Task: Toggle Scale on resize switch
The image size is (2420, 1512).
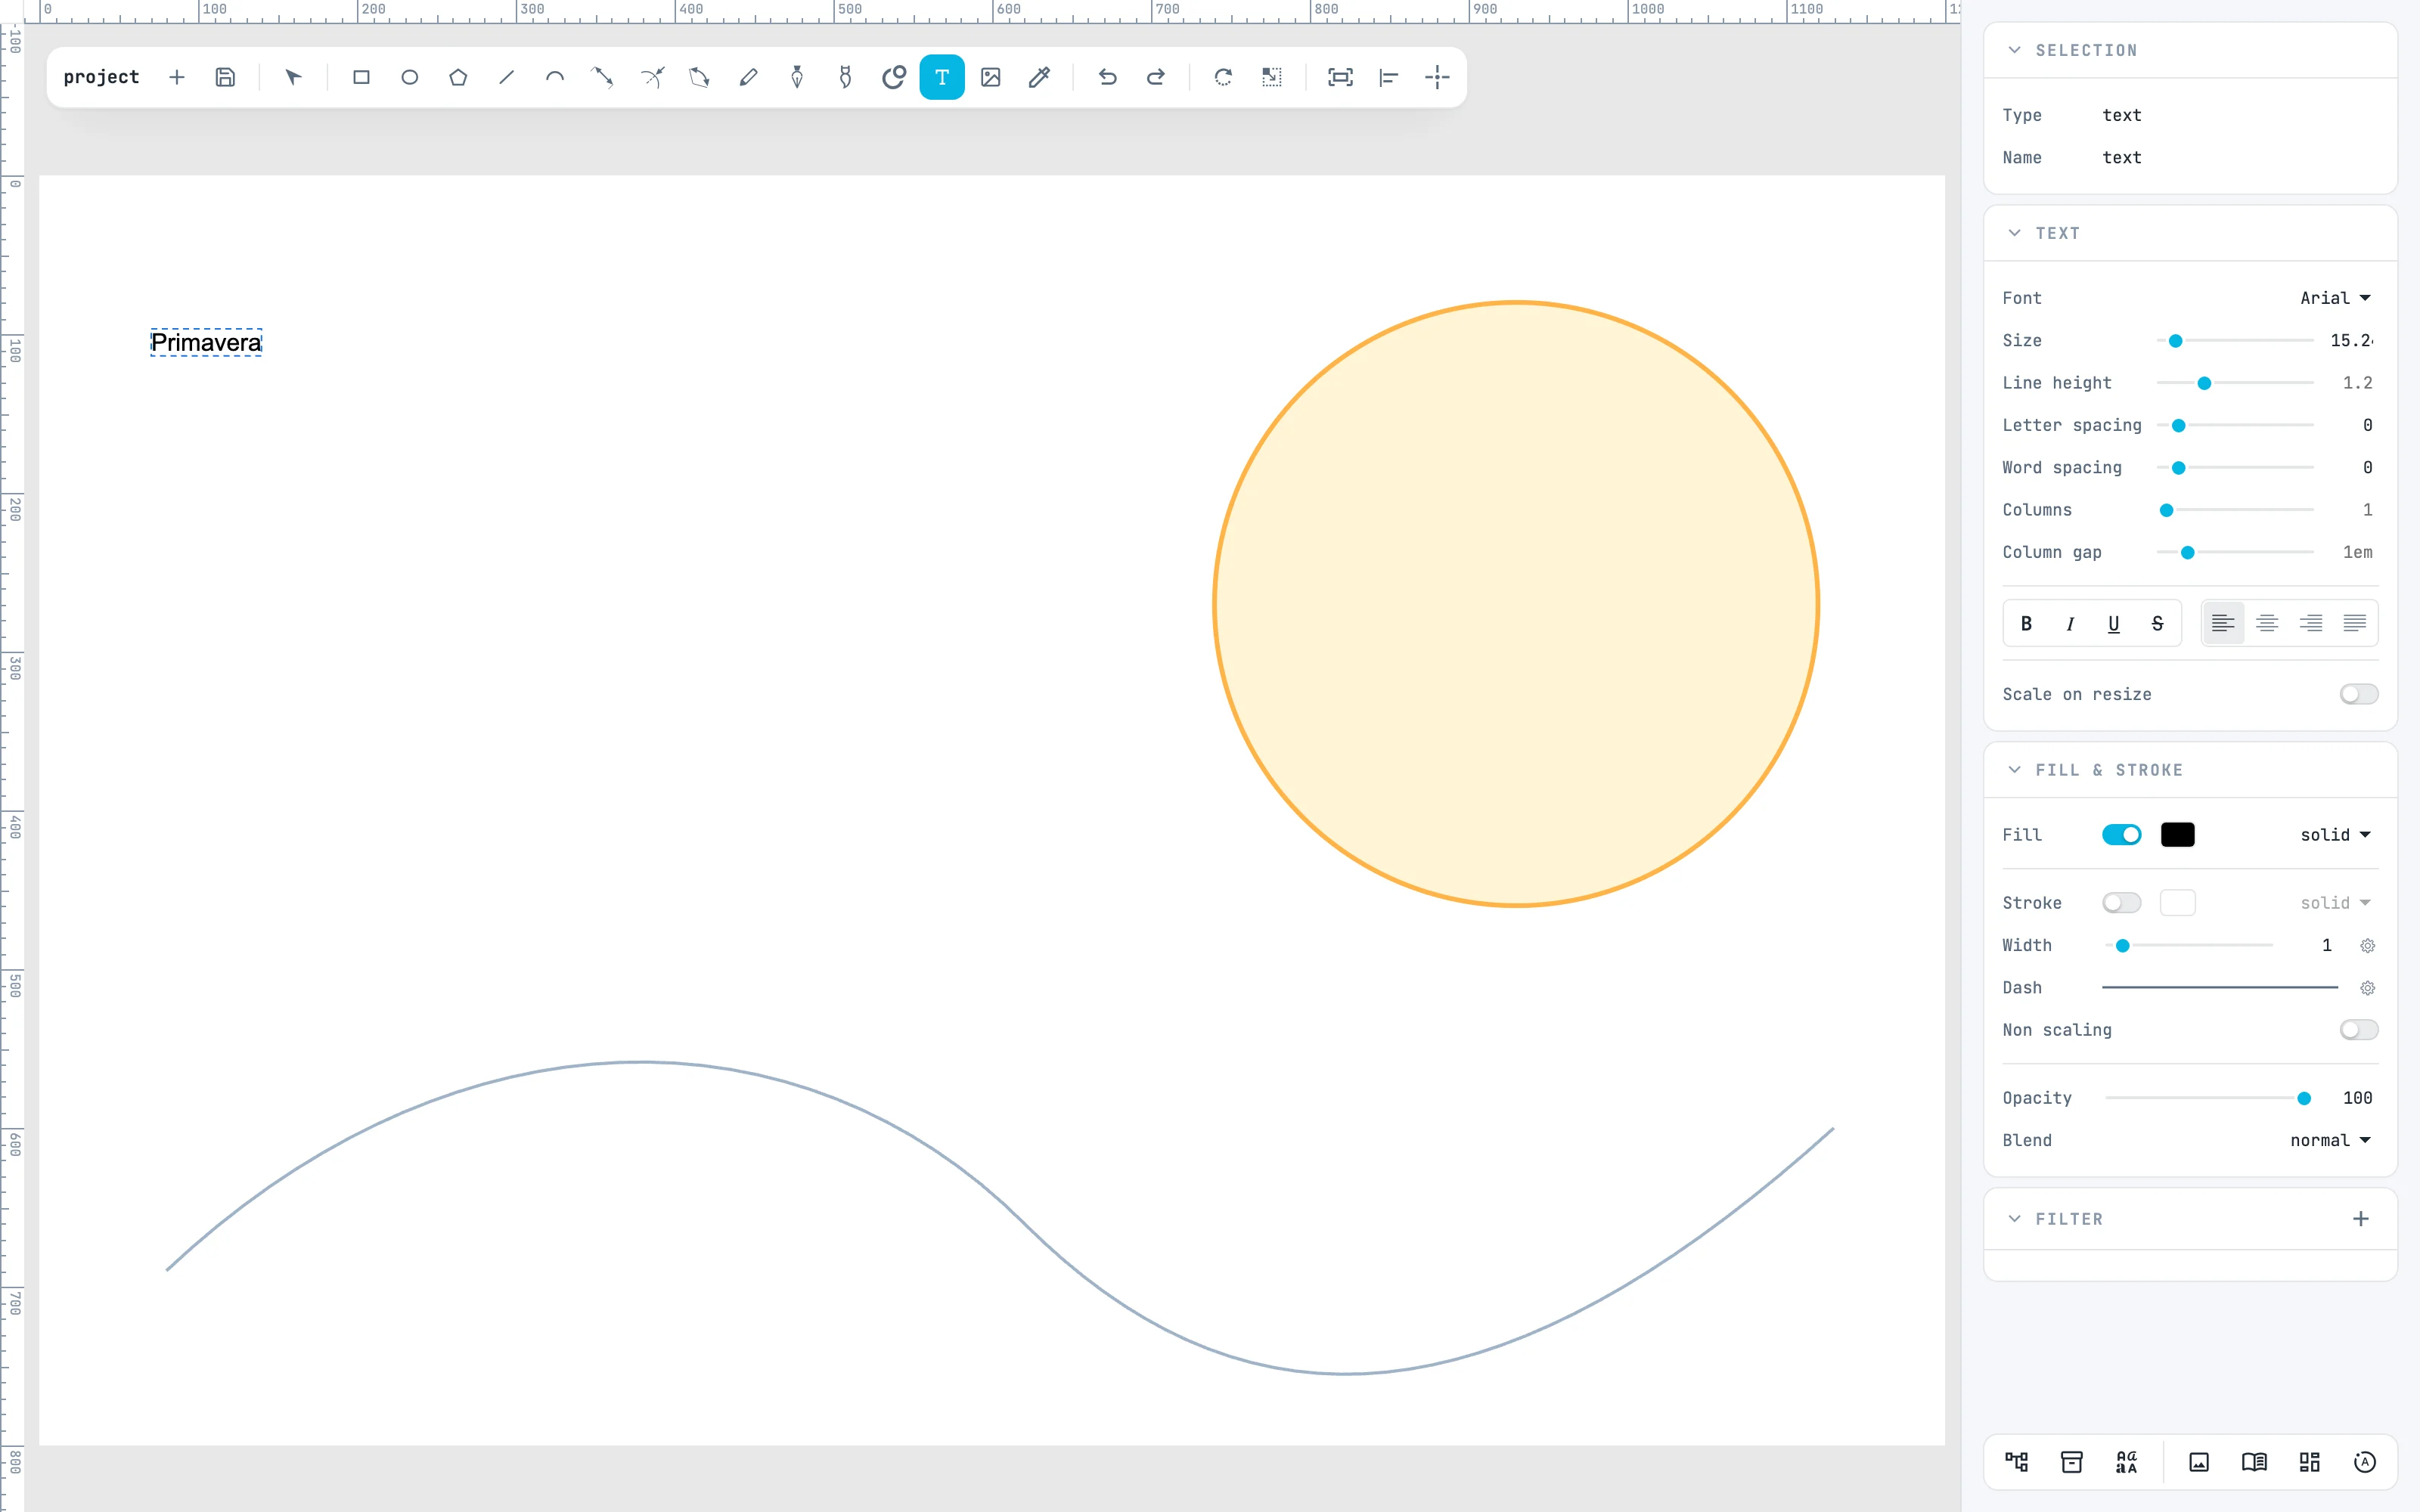Action: click(x=2358, y=694)
